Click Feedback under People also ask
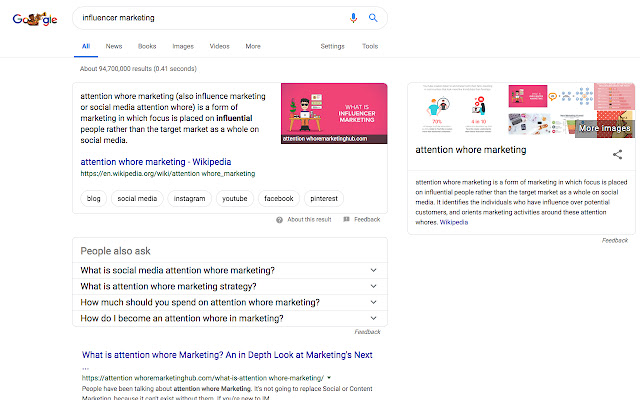 tap(367, 332)
